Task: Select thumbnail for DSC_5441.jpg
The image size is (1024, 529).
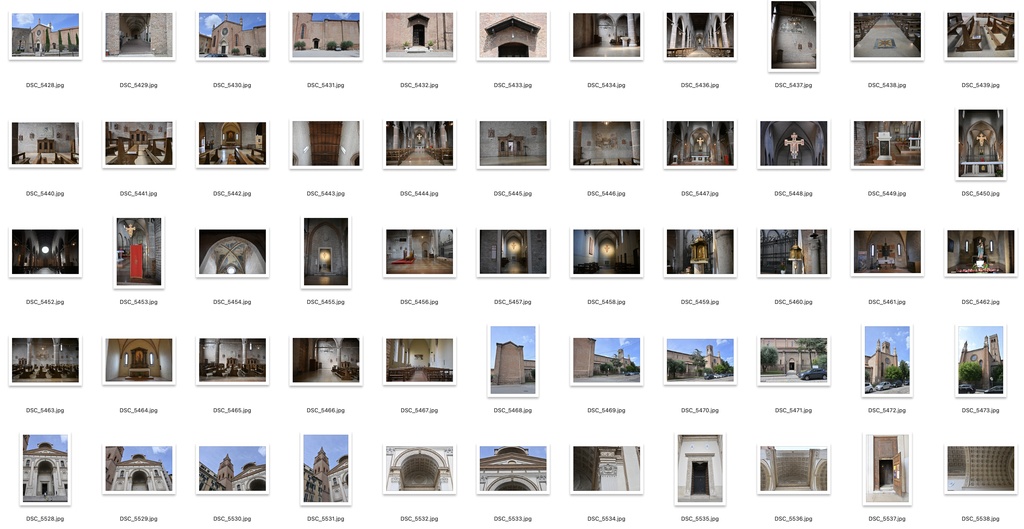Action: pyautogui.click(x=138, y=144)
